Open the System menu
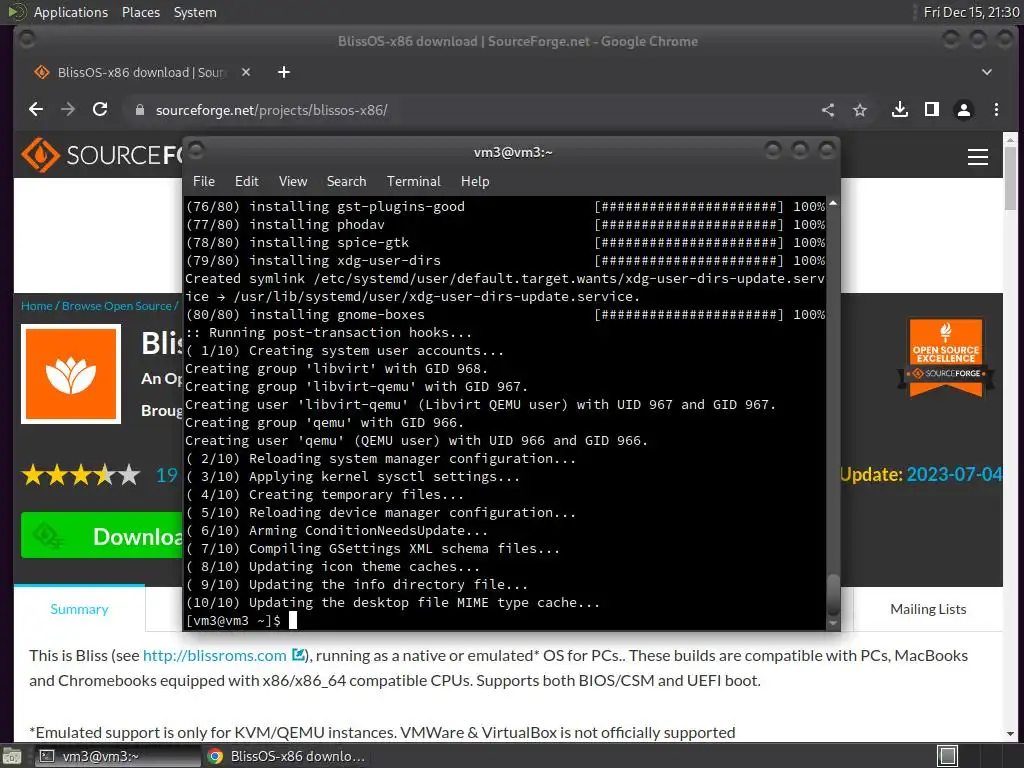Screen dimensions: 1024x768 point(195,12)
